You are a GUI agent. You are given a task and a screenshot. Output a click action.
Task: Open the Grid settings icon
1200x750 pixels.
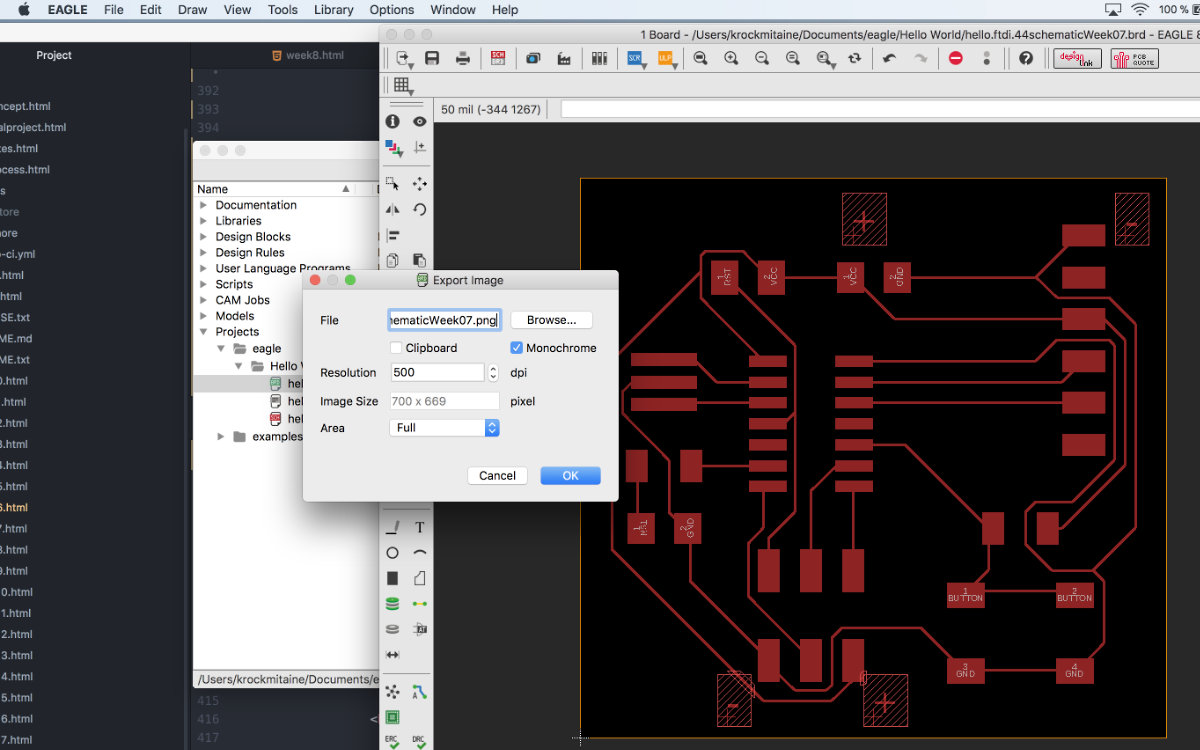pos(402,85)
